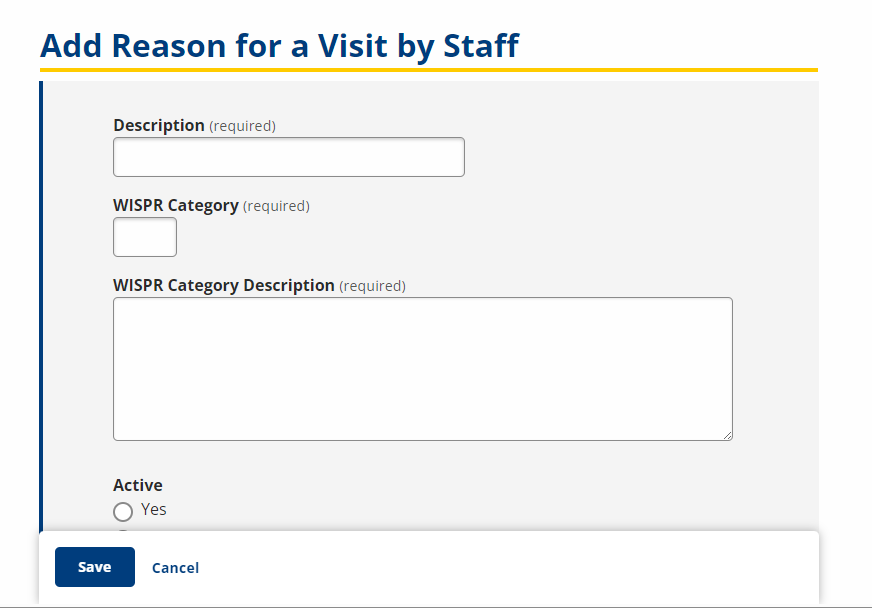Screen dimensions: 872x608
Task: Click the bold "Description" field label
Action: click(158, 126)
